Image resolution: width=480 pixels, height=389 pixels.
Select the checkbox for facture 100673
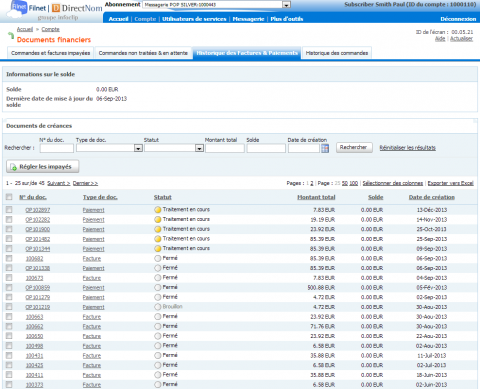pyautogui.click(x=9, y=278)
